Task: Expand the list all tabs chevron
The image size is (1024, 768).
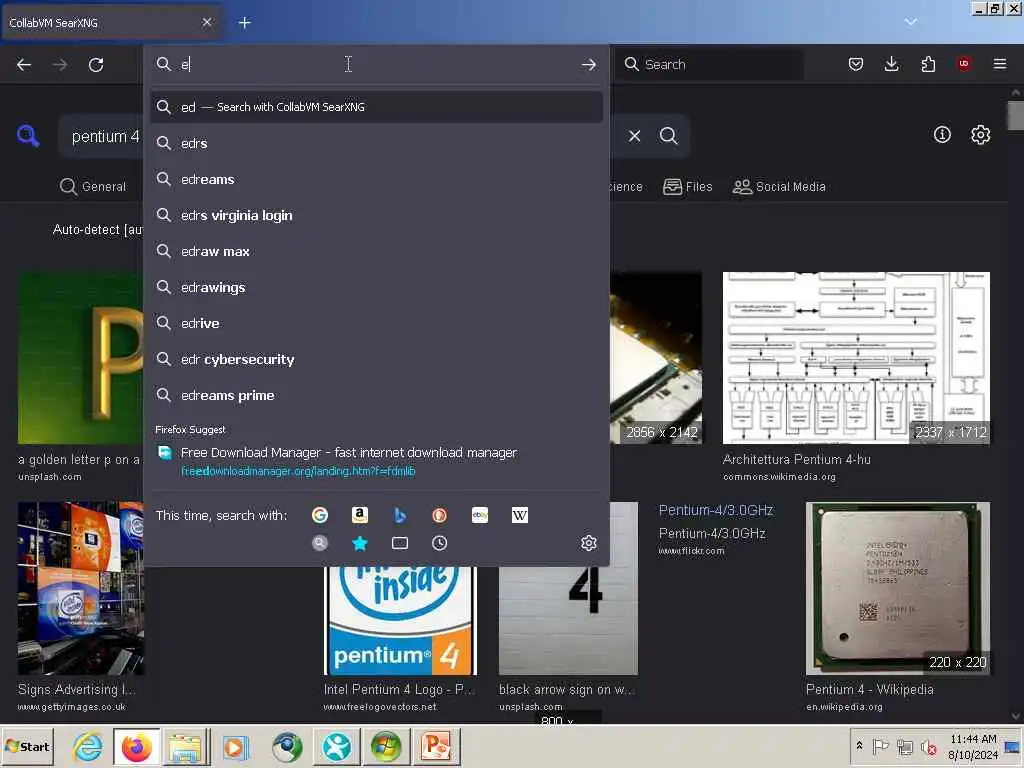Action: (910, 22)
